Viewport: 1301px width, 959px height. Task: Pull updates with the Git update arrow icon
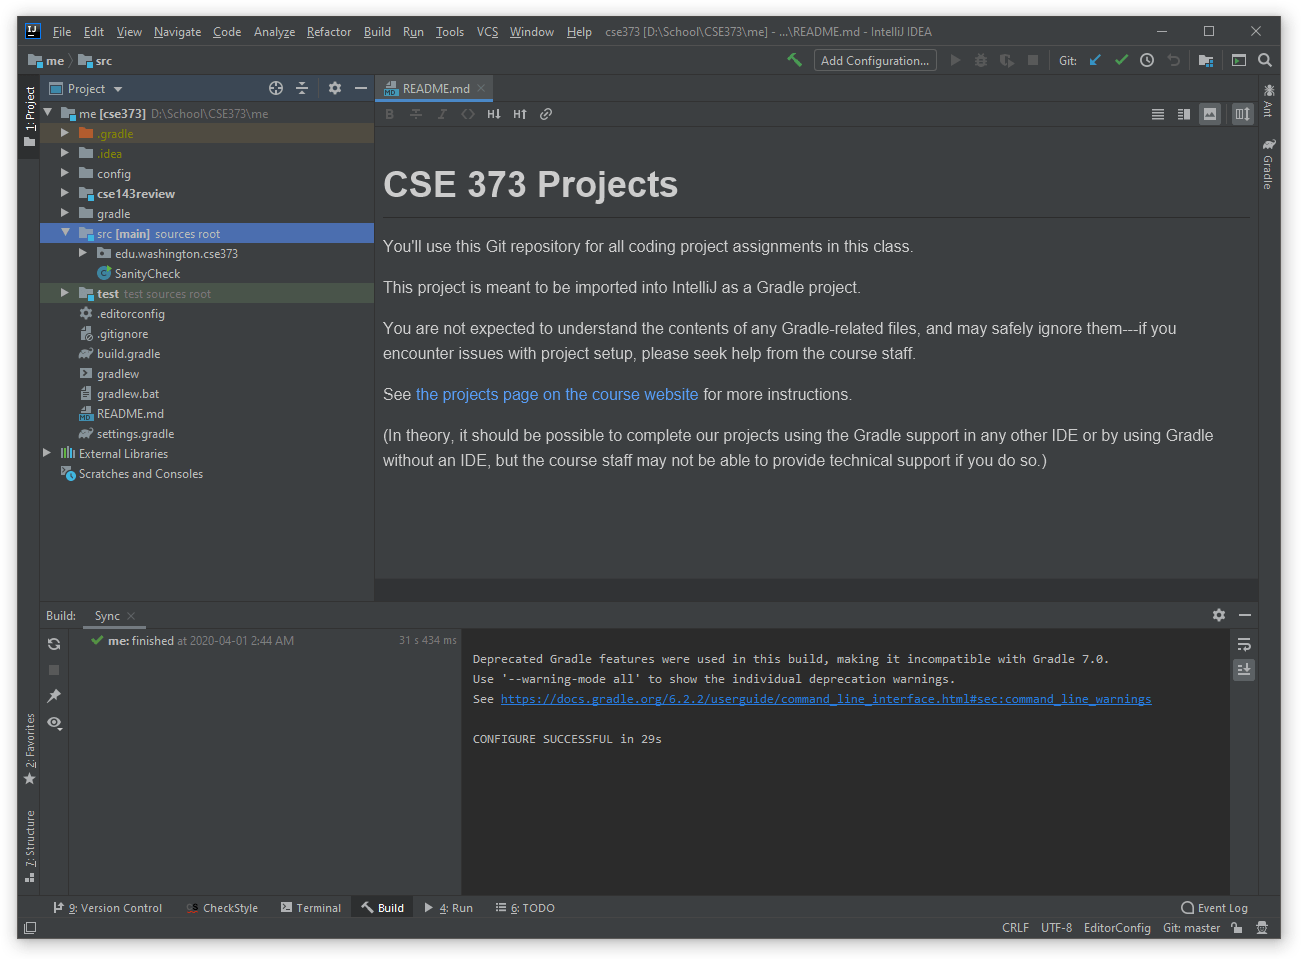point(1094,60)
